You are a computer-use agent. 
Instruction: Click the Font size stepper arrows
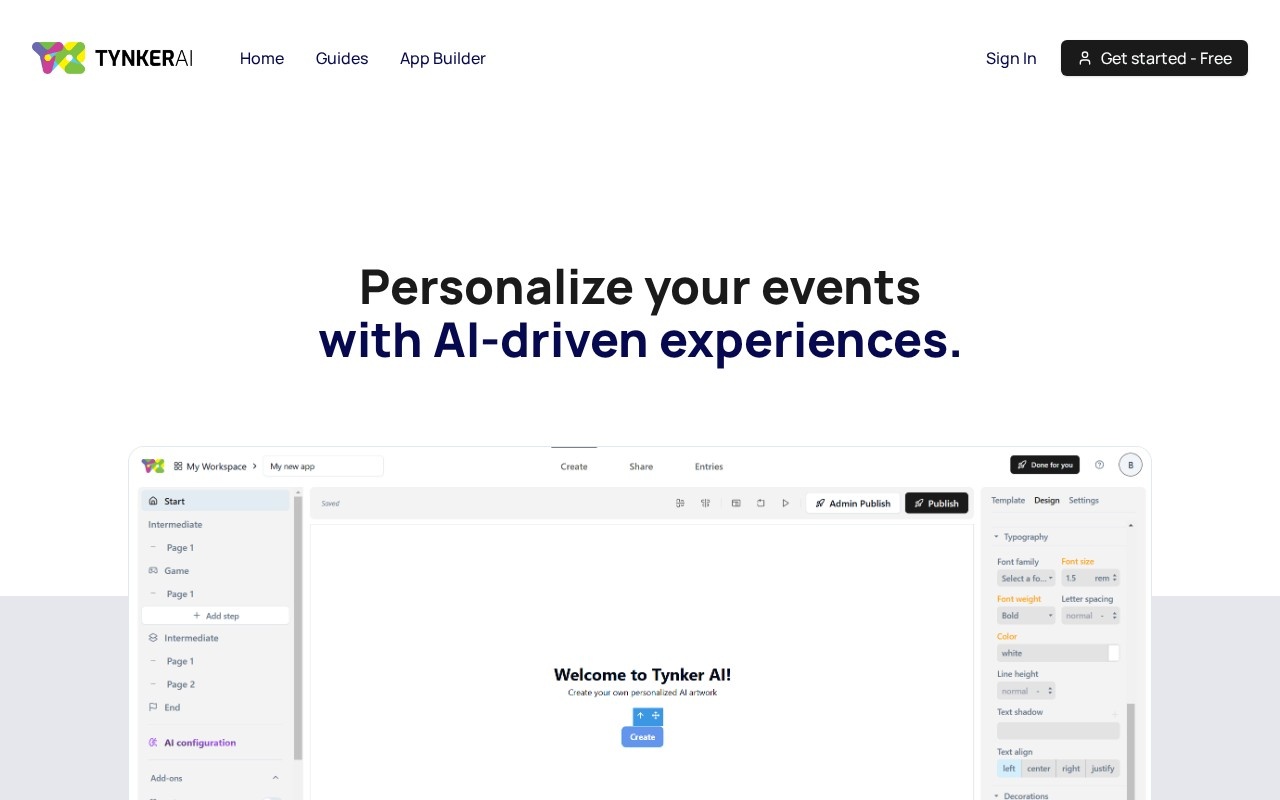(x=1115, y=578)
